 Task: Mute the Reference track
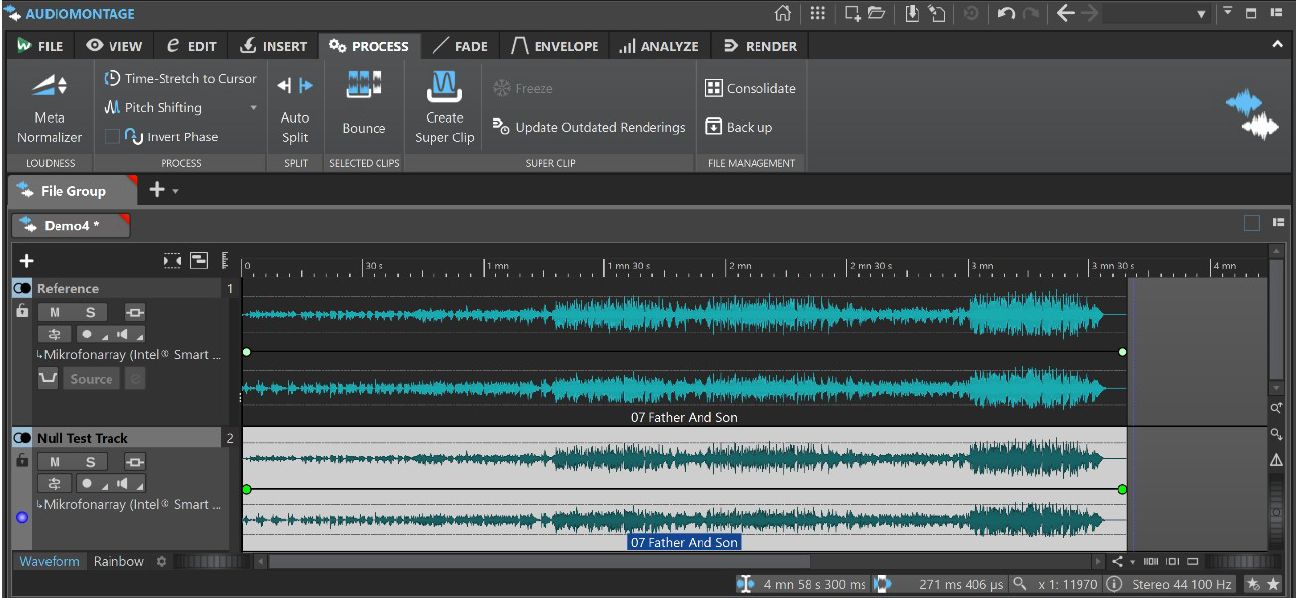pos(55,312)
